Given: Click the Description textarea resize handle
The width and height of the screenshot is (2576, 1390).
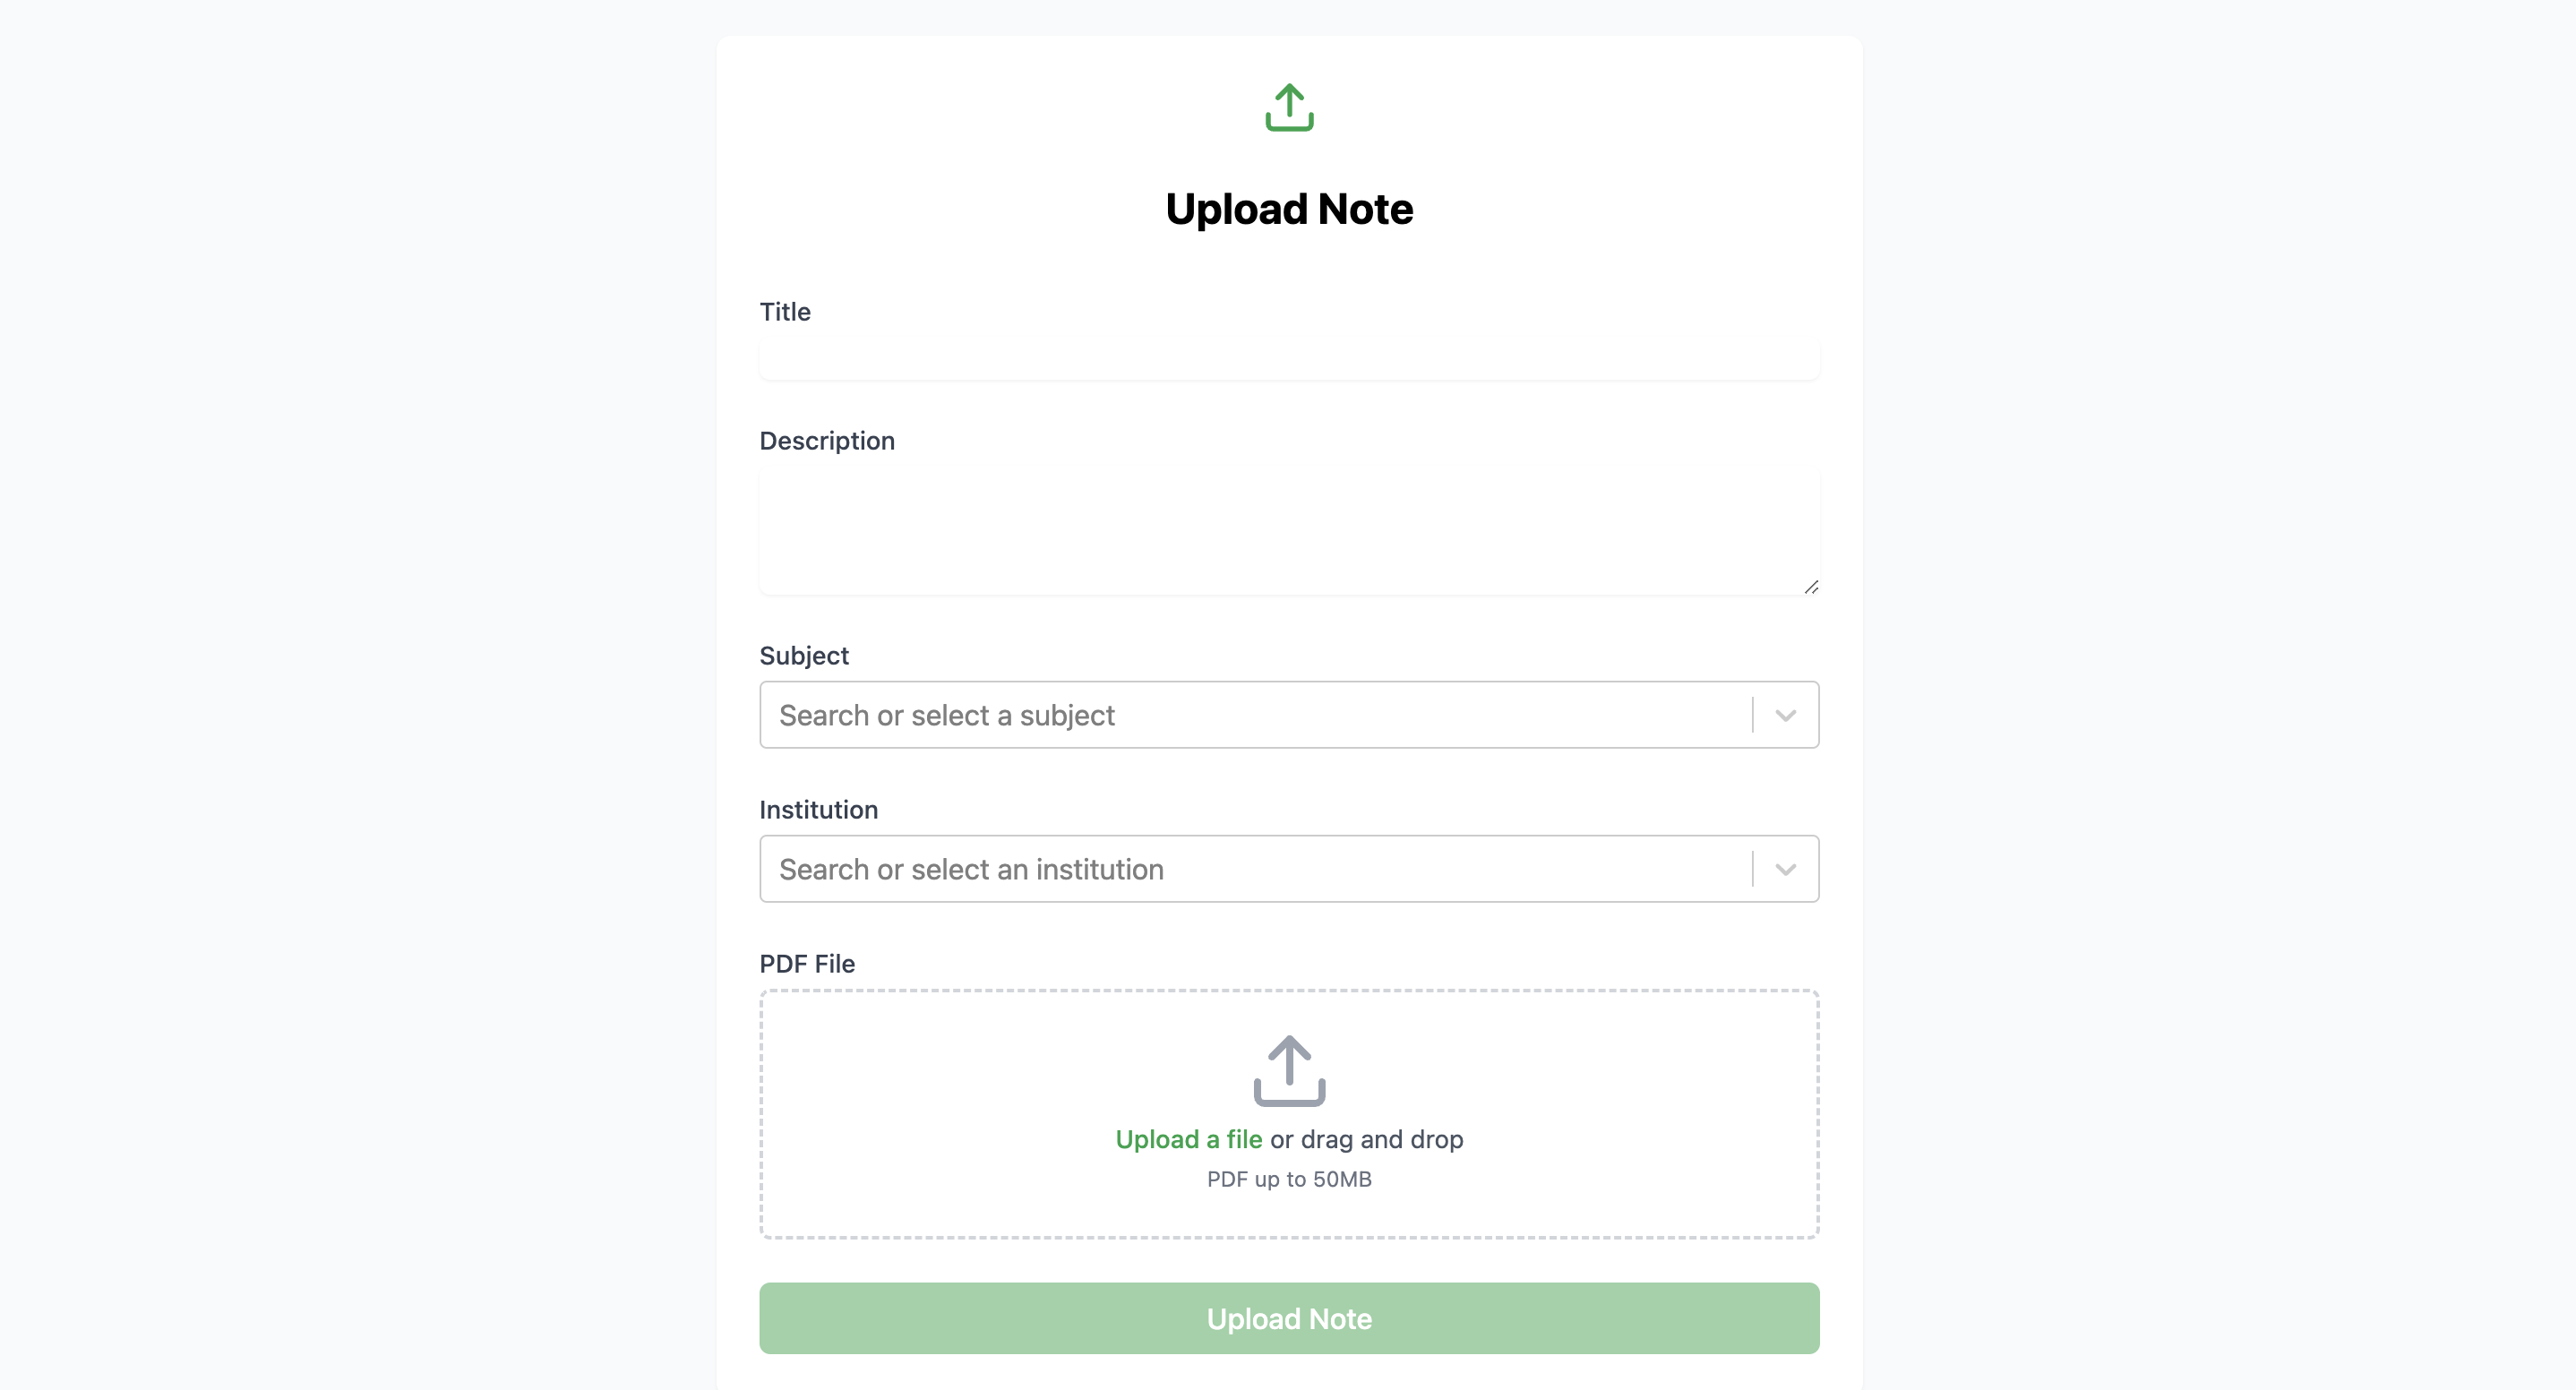Looking at the screenshot, I should [1810, 587].
